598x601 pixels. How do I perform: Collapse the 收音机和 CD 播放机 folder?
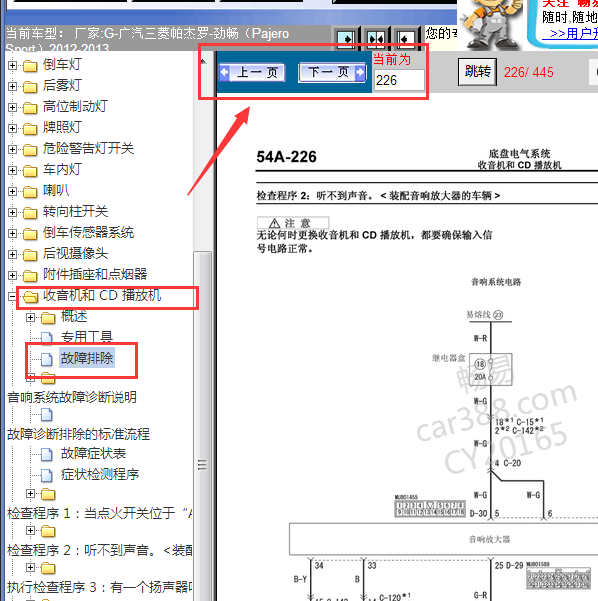[12, 296]
